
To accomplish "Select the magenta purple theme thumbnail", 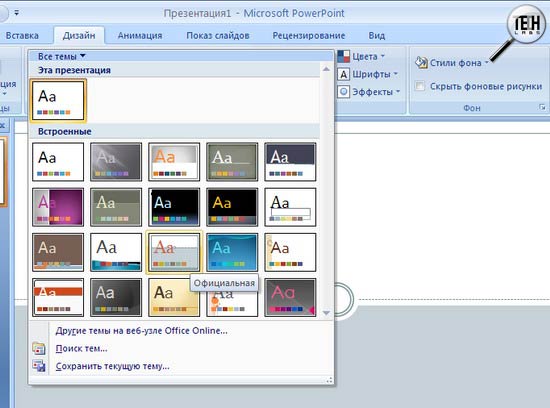I will tap(58, 207).
